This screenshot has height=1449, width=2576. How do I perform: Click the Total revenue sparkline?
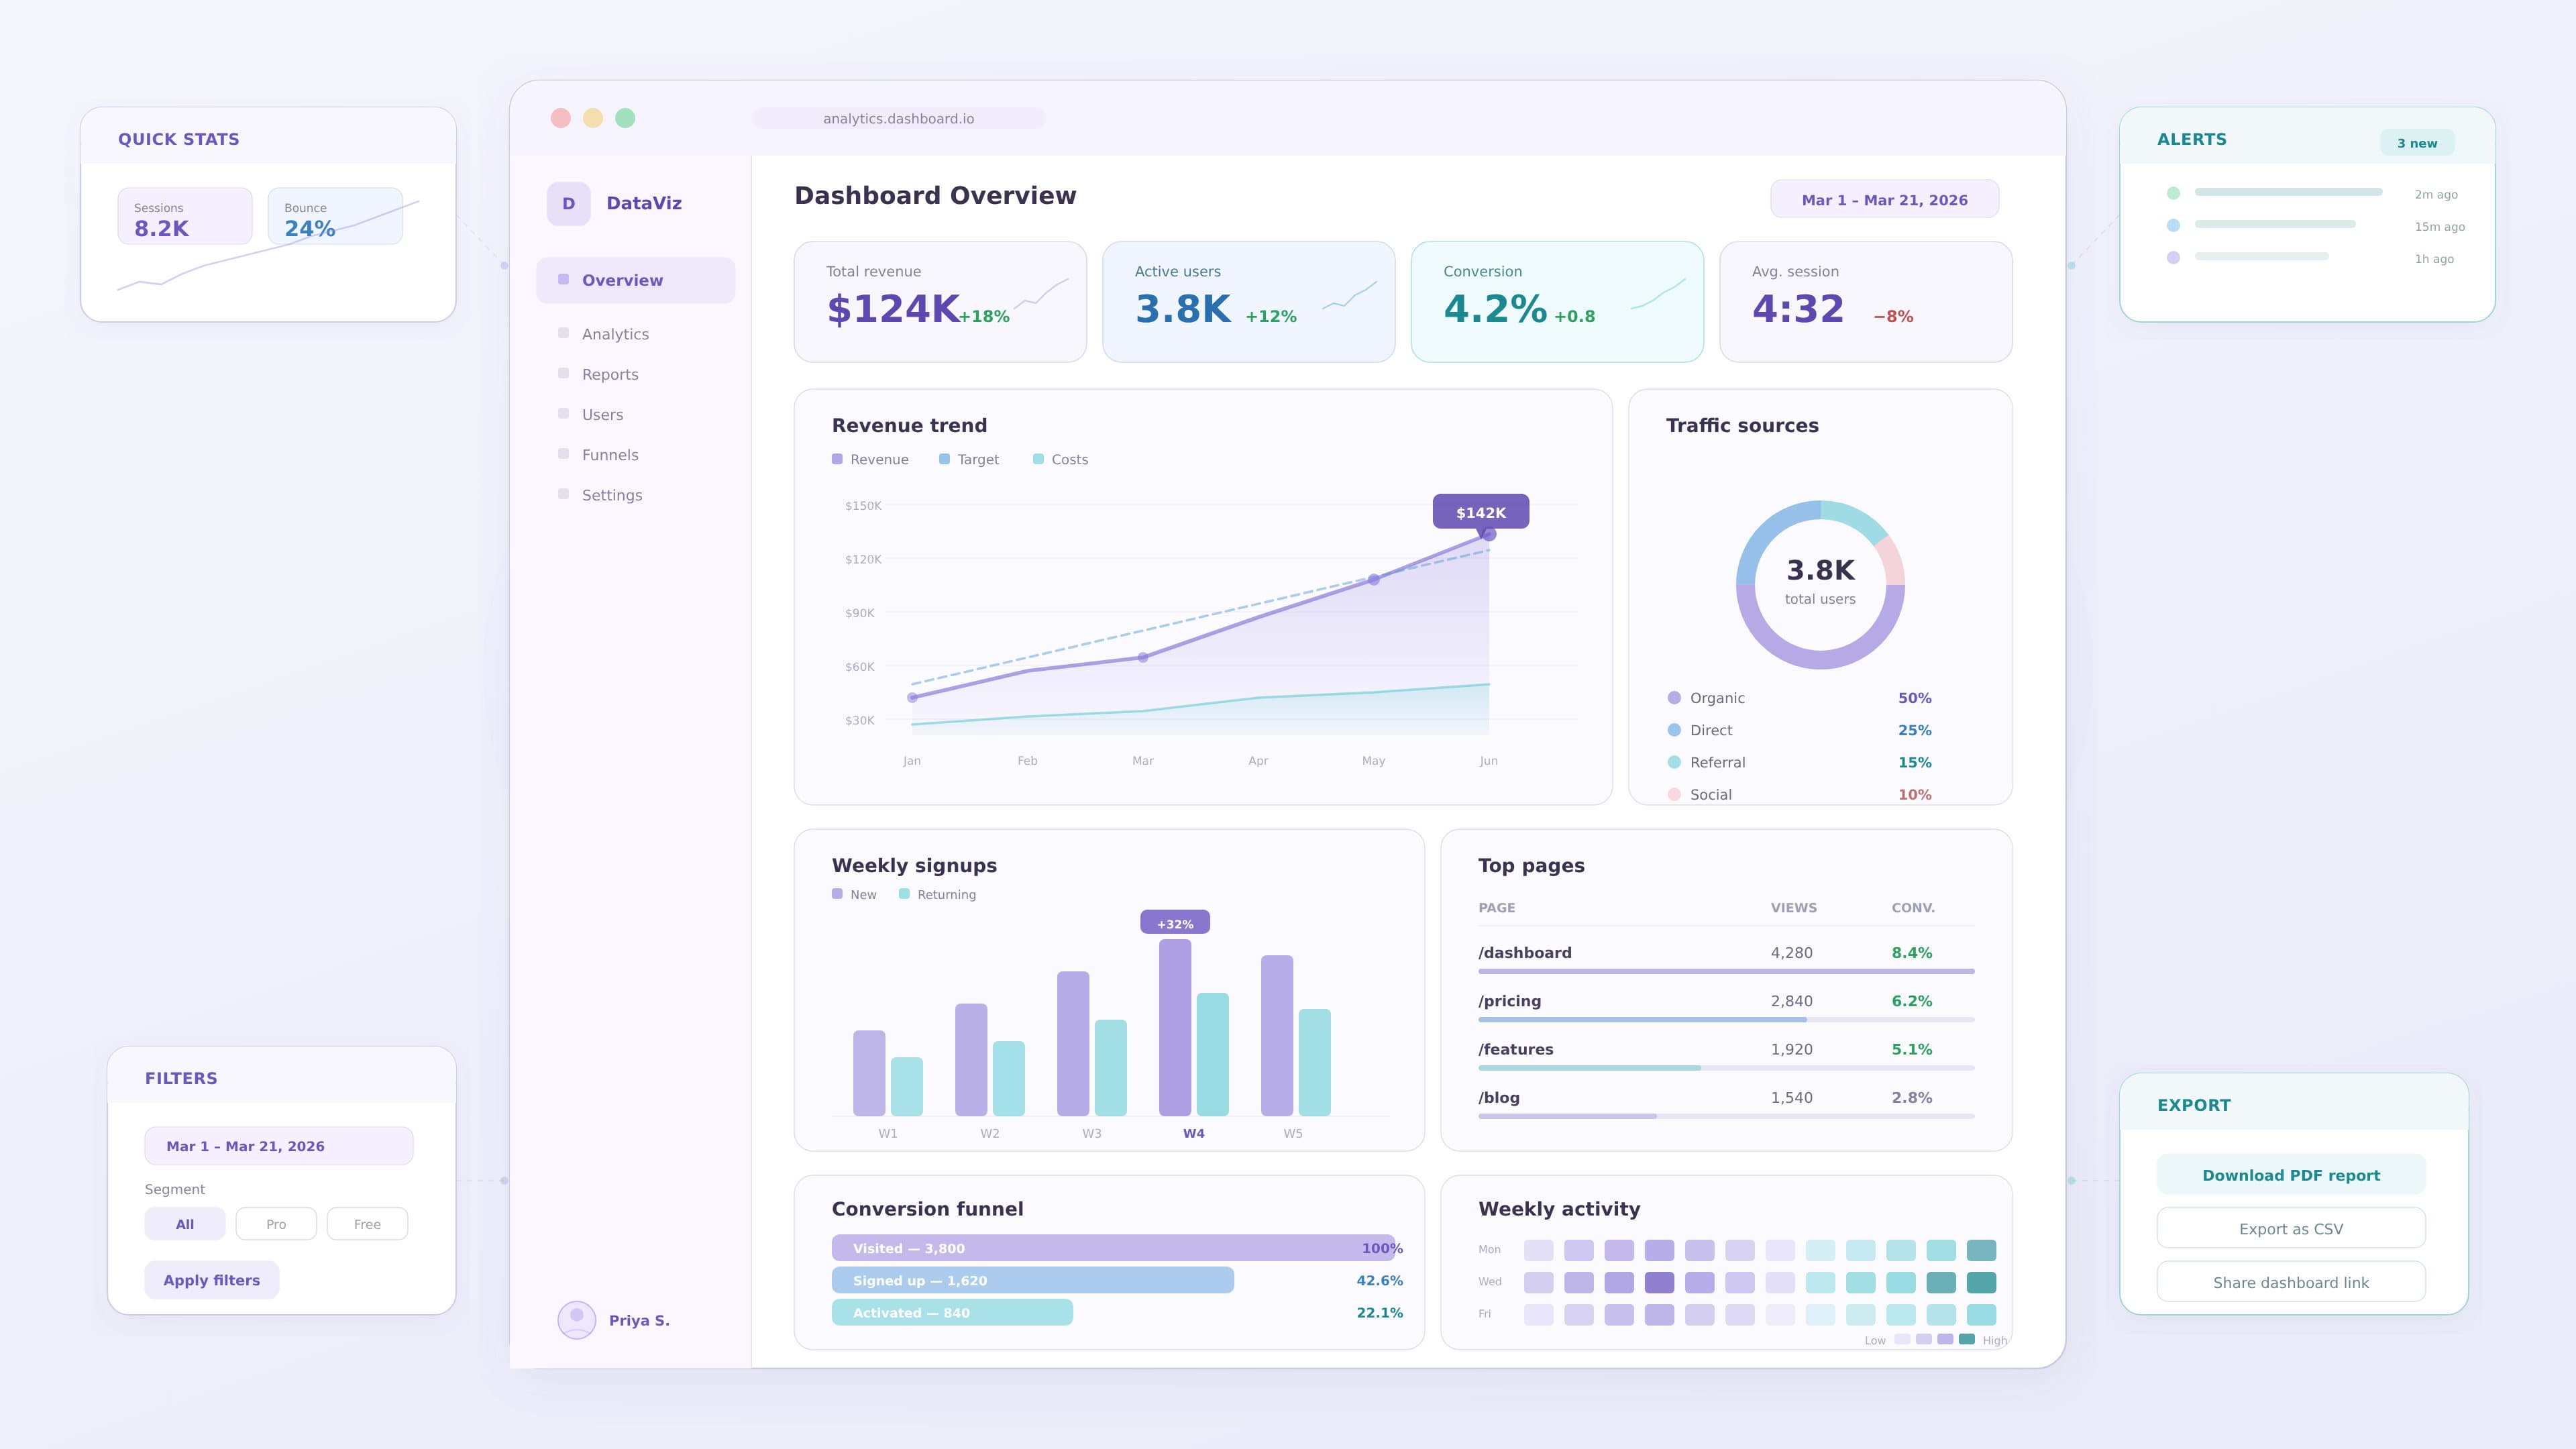click(1041, 294)
